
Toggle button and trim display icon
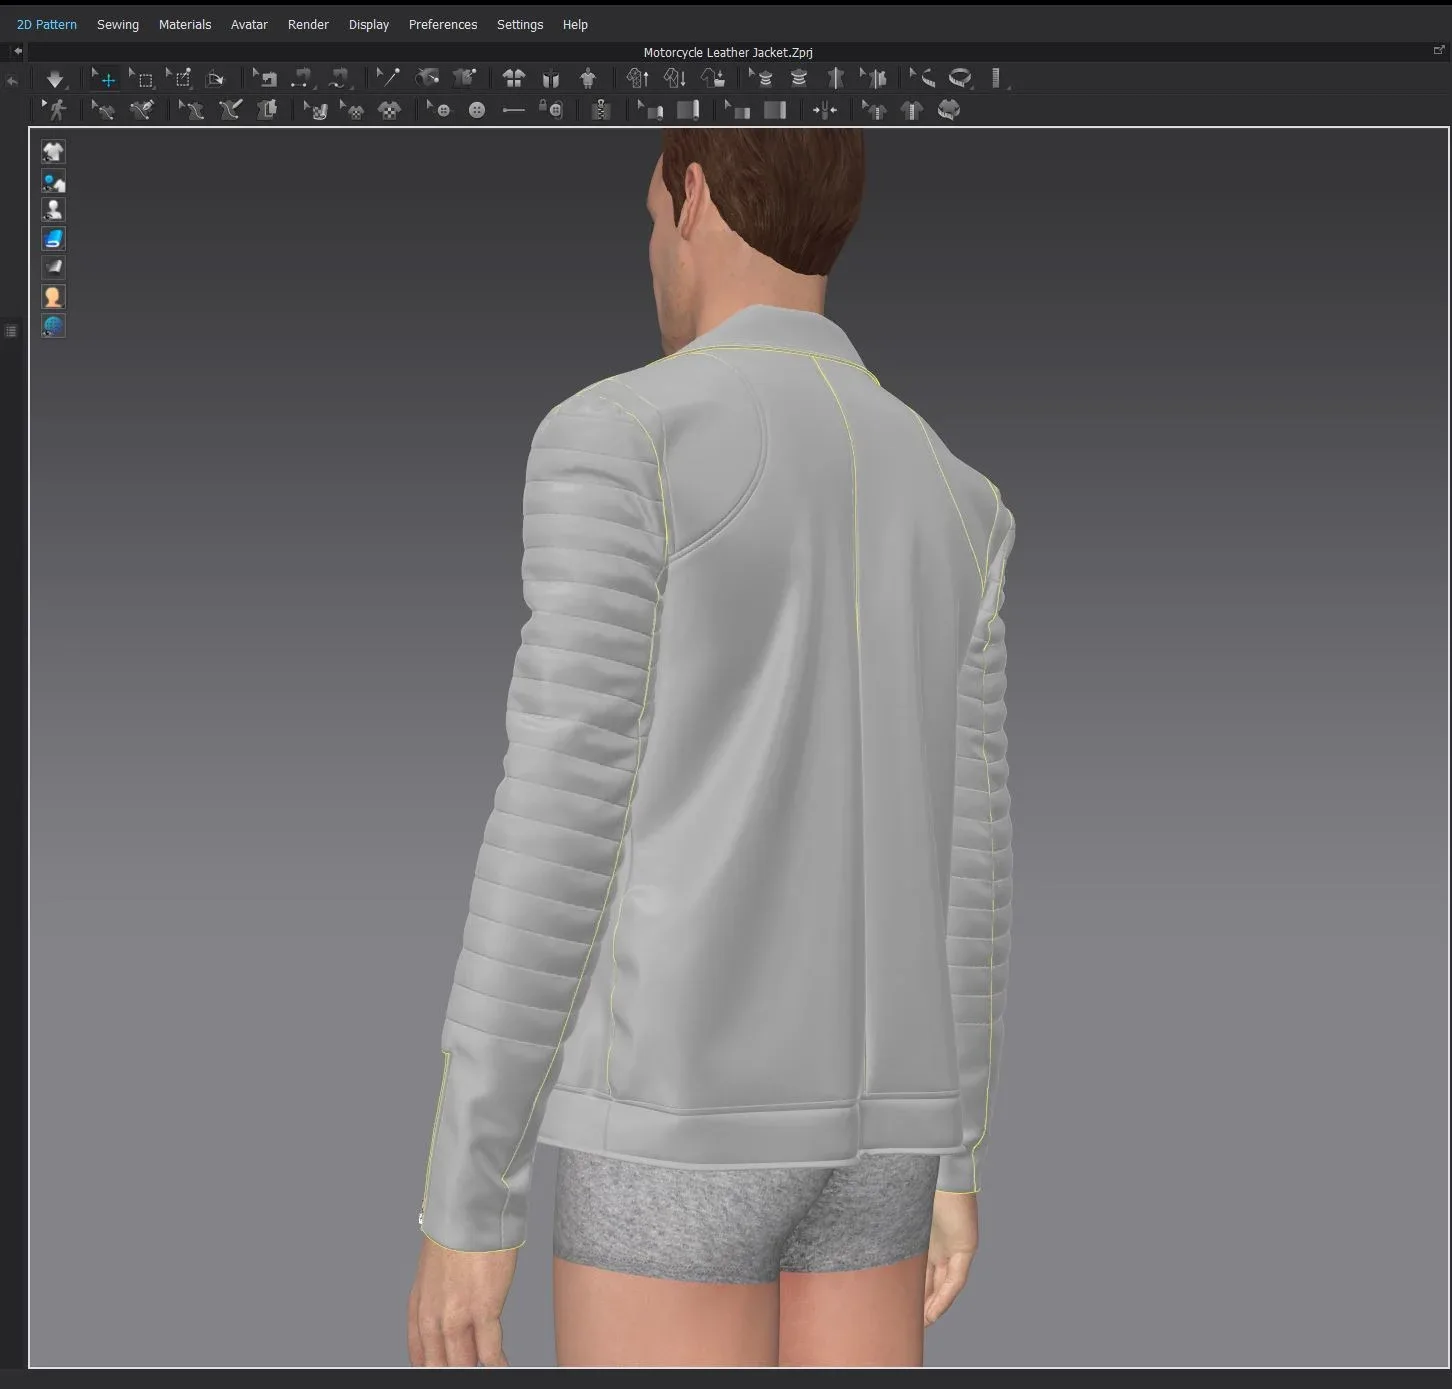point(53,181)
